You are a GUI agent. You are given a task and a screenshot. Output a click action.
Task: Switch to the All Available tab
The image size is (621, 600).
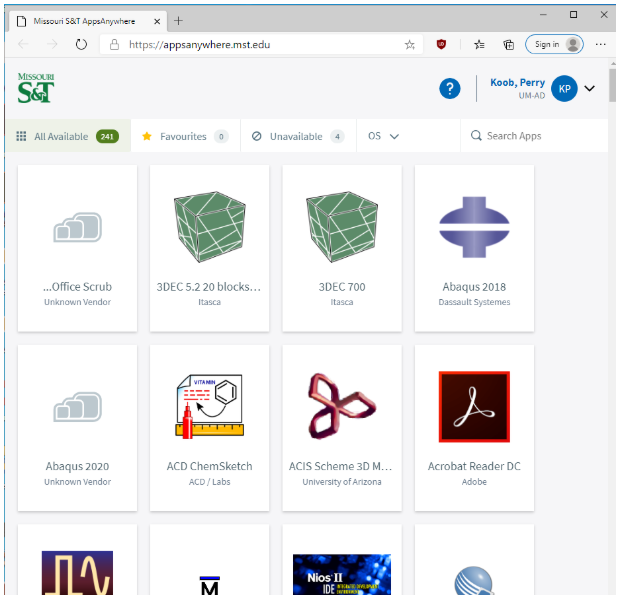(68, 136)
